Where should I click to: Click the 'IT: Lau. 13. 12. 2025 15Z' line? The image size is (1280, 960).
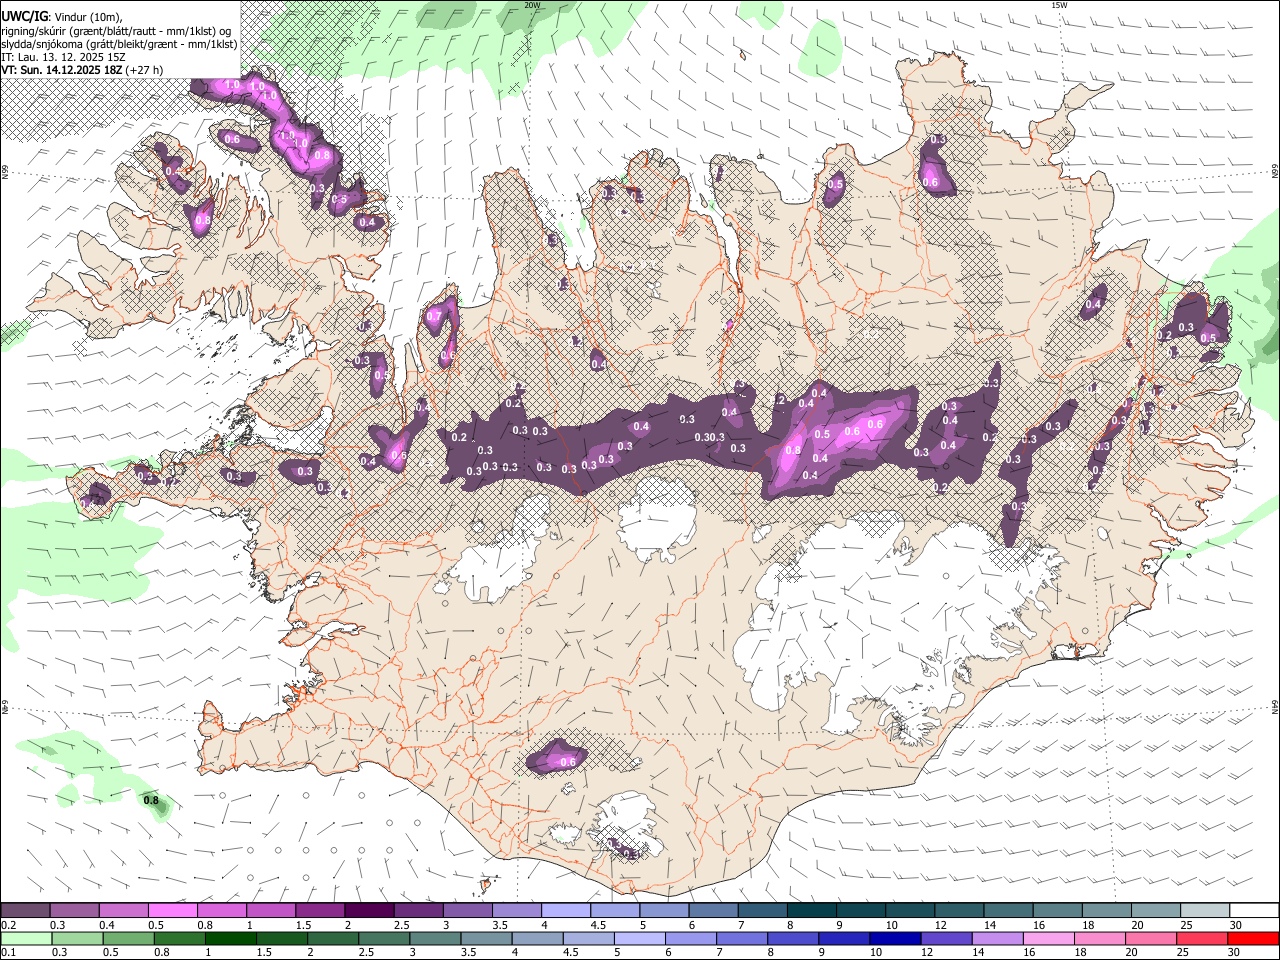coord(62,57)
